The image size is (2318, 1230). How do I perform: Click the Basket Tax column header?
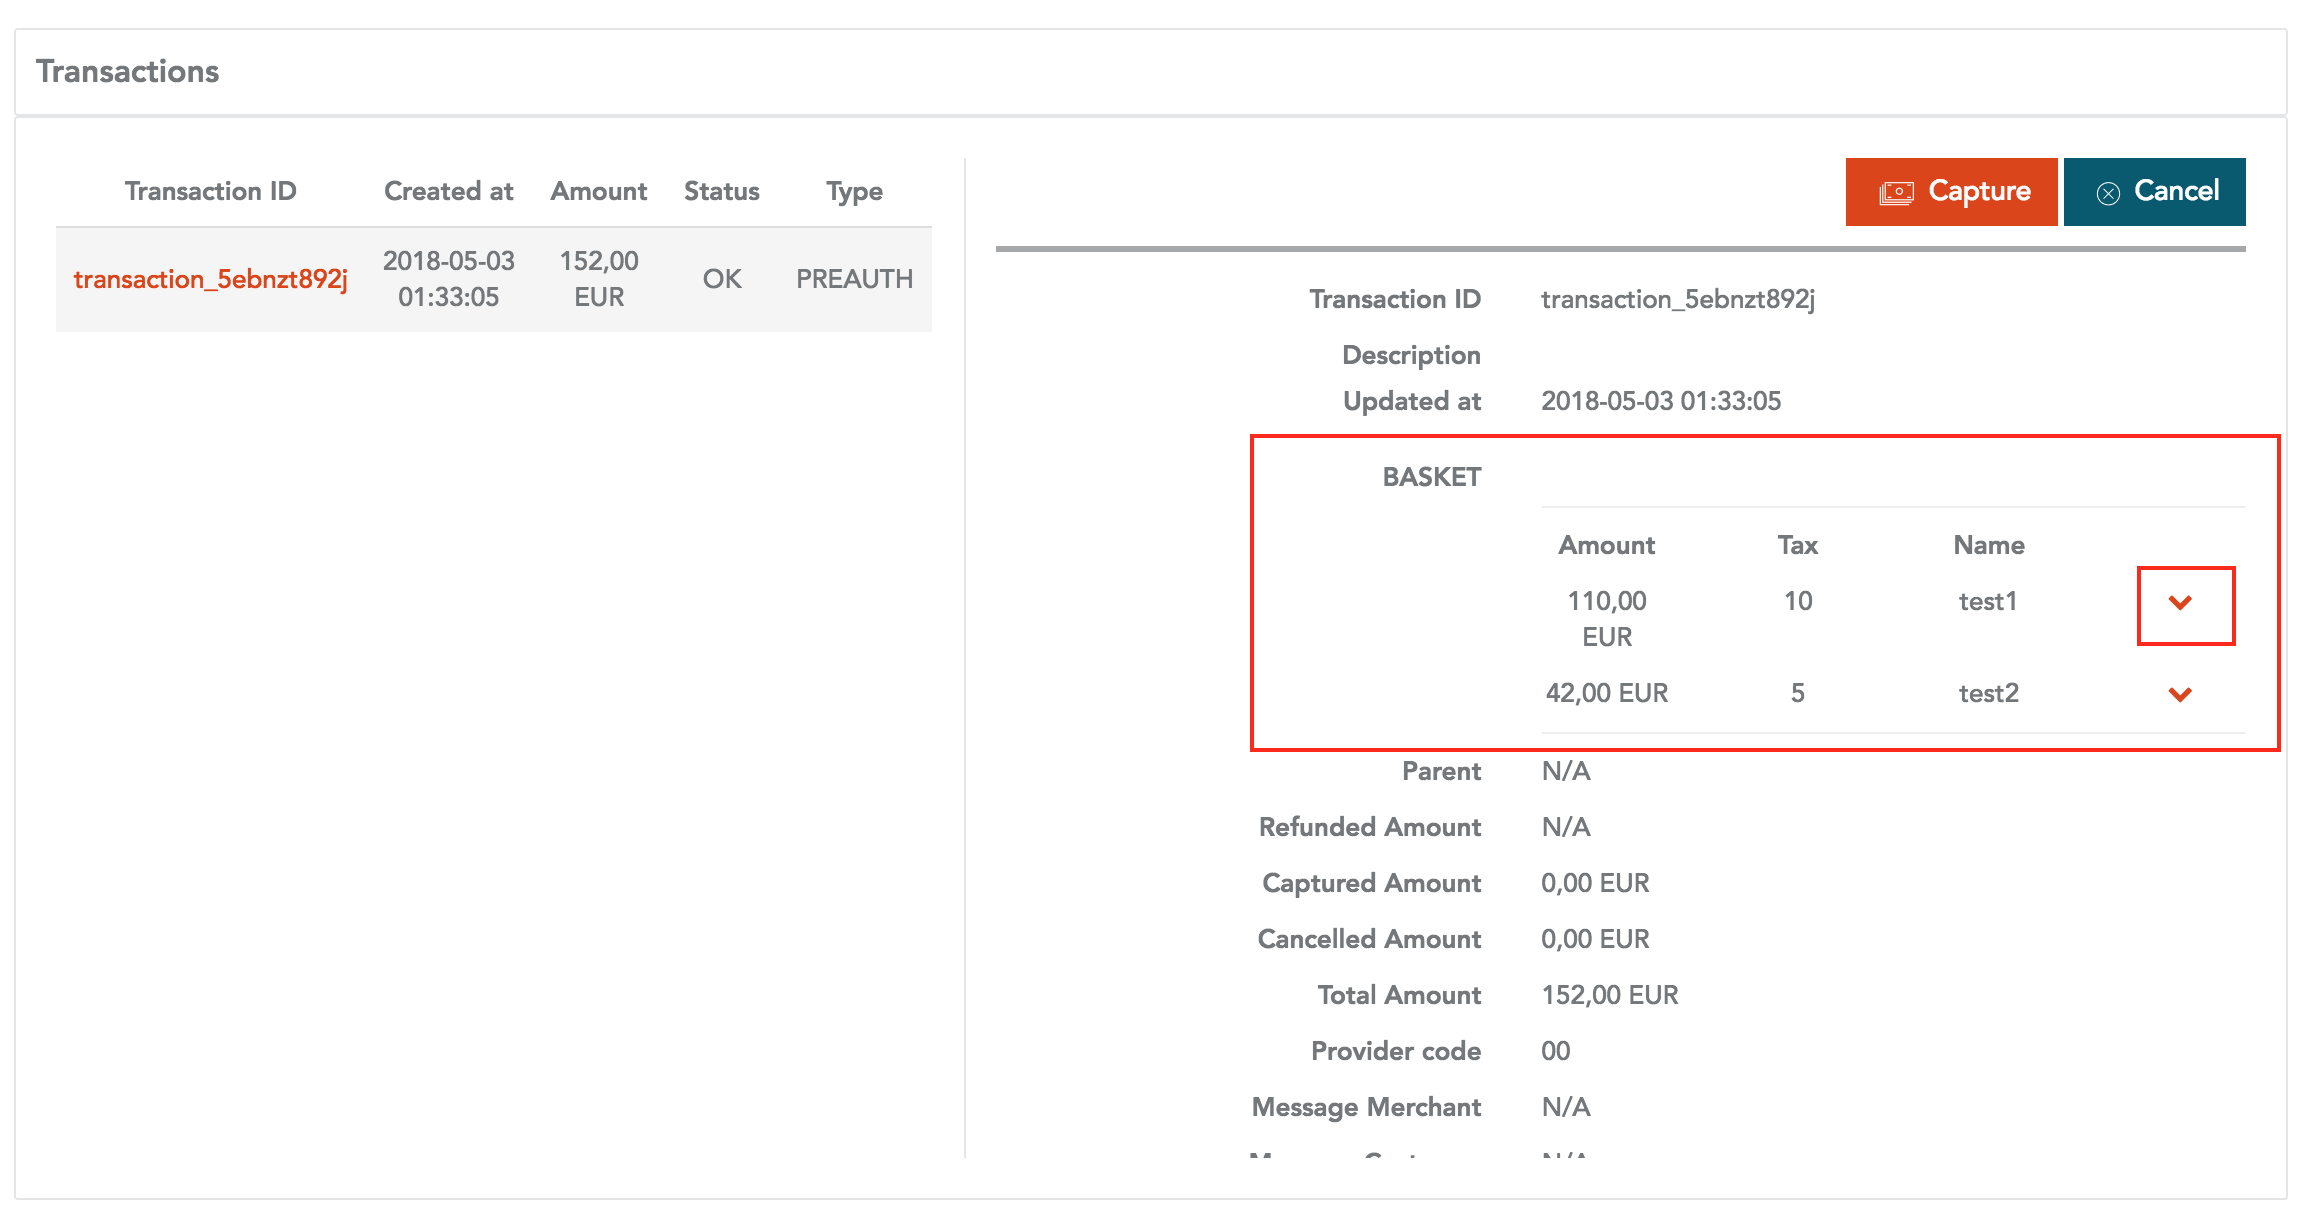point(1798,545)
